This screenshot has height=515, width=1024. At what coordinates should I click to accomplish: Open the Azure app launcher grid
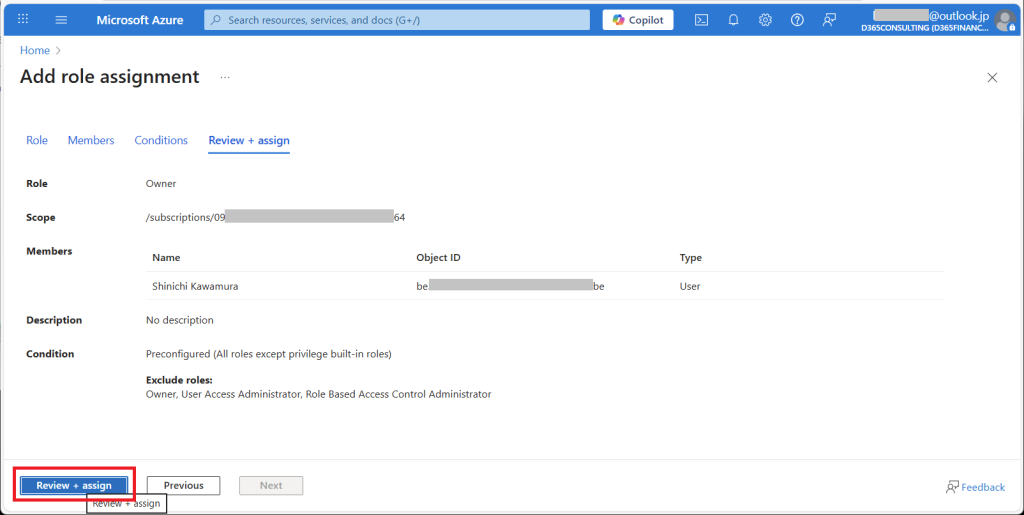click(x=23, y=20)
